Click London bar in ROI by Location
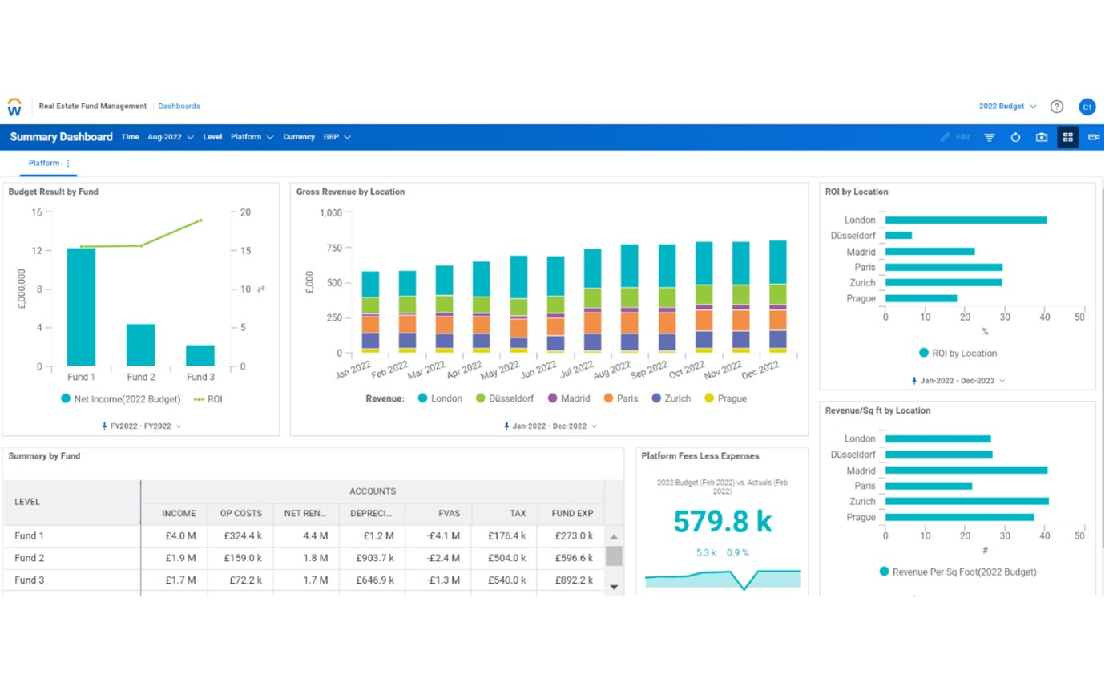Screen dimensions: 1104x690 click(x=966, y=220)
